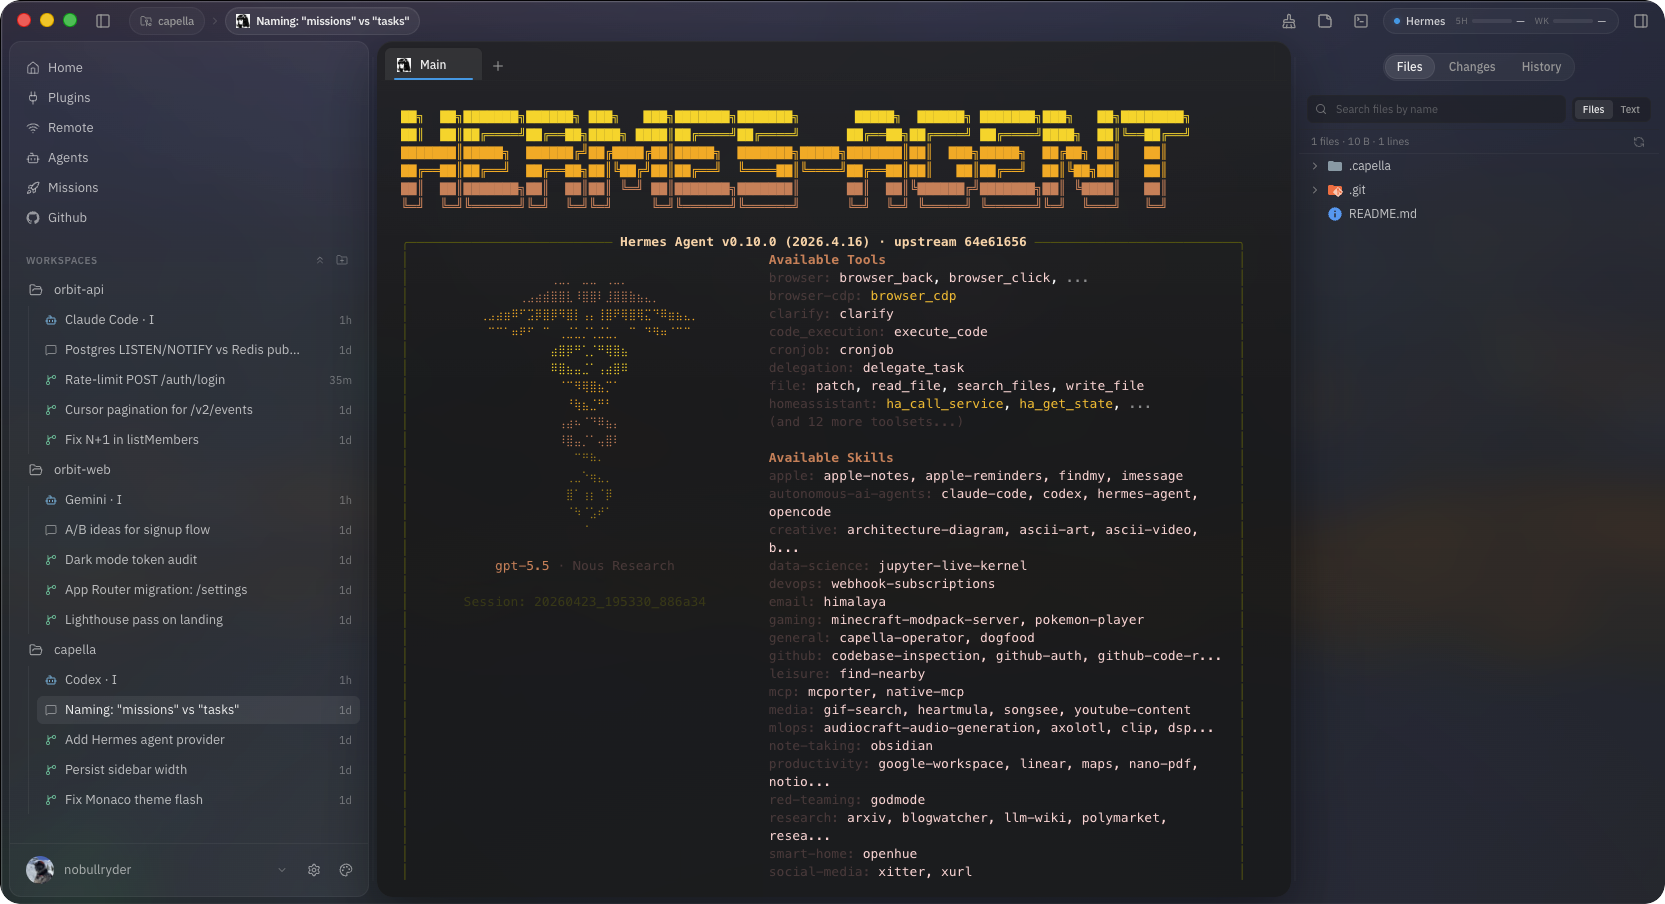Open Rate-limit POST /auth/login branch
Screen dimensions: 1665x904
pos(198,380)
